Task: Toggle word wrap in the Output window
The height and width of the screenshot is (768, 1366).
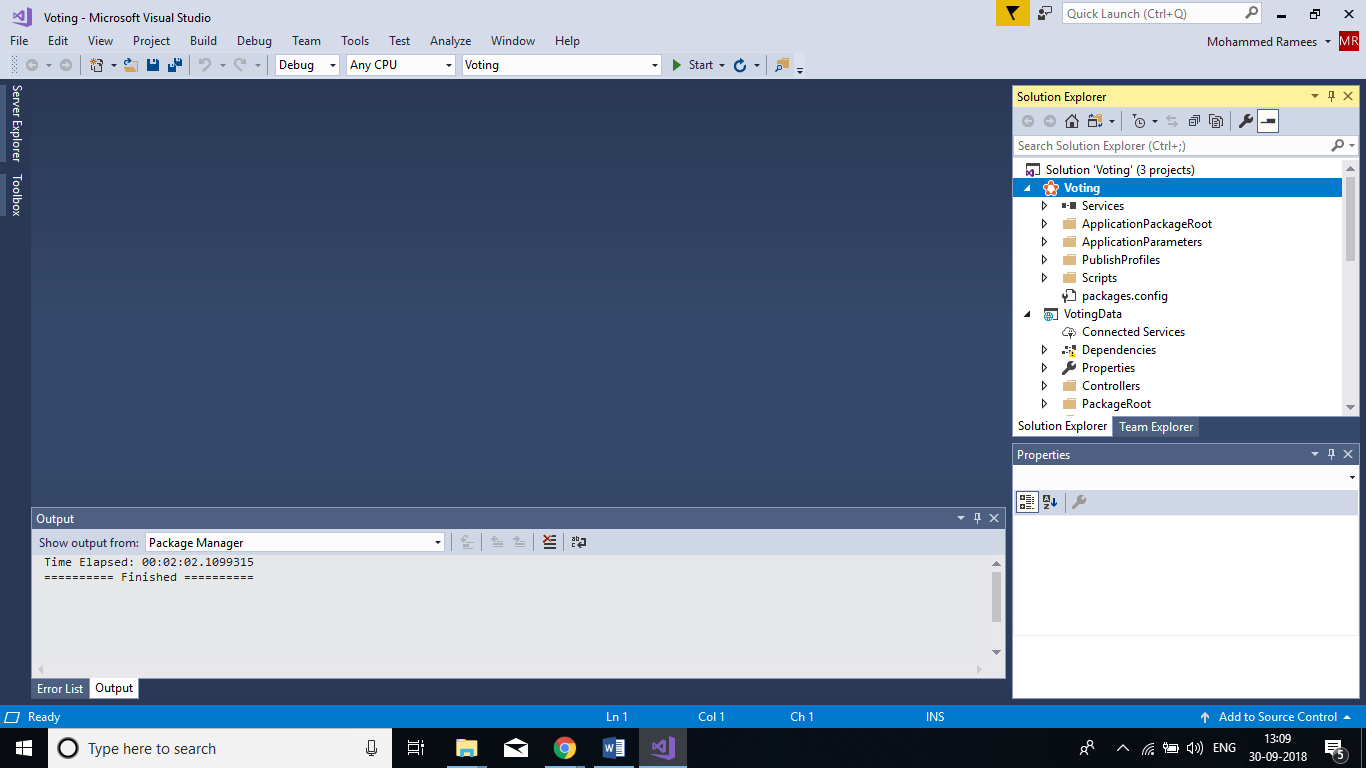Action: (578, 542)
